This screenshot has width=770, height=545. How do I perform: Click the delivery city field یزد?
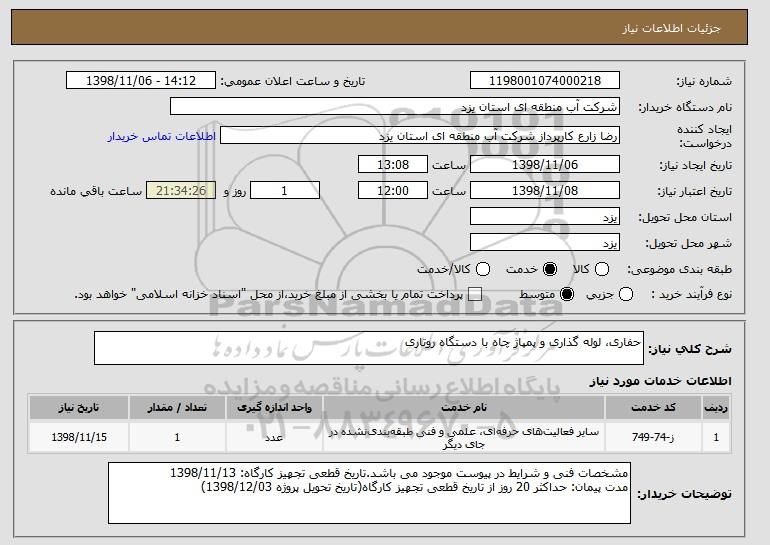tap(545, 243)
